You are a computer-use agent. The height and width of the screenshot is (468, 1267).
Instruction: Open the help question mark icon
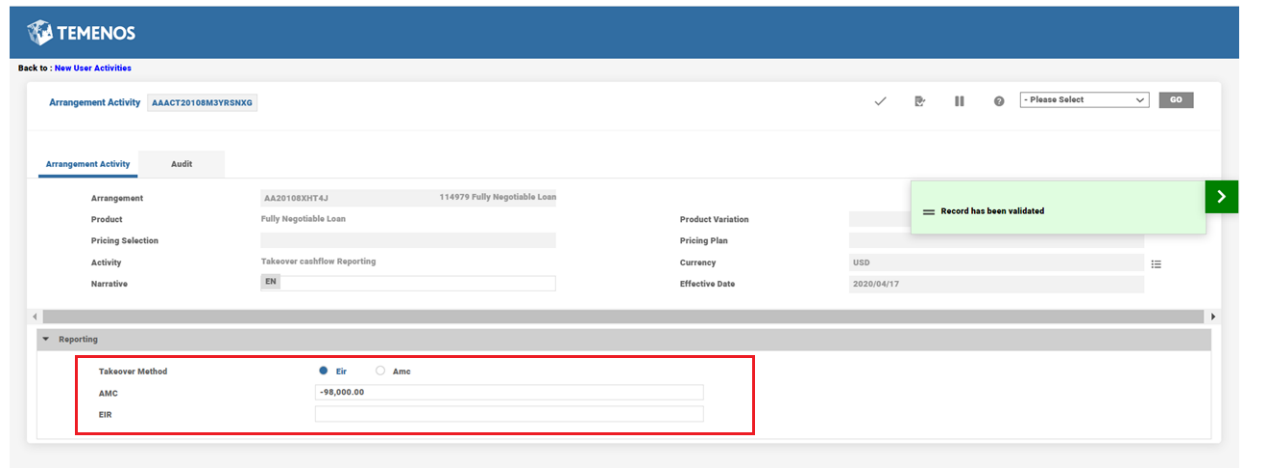[998, 101]
